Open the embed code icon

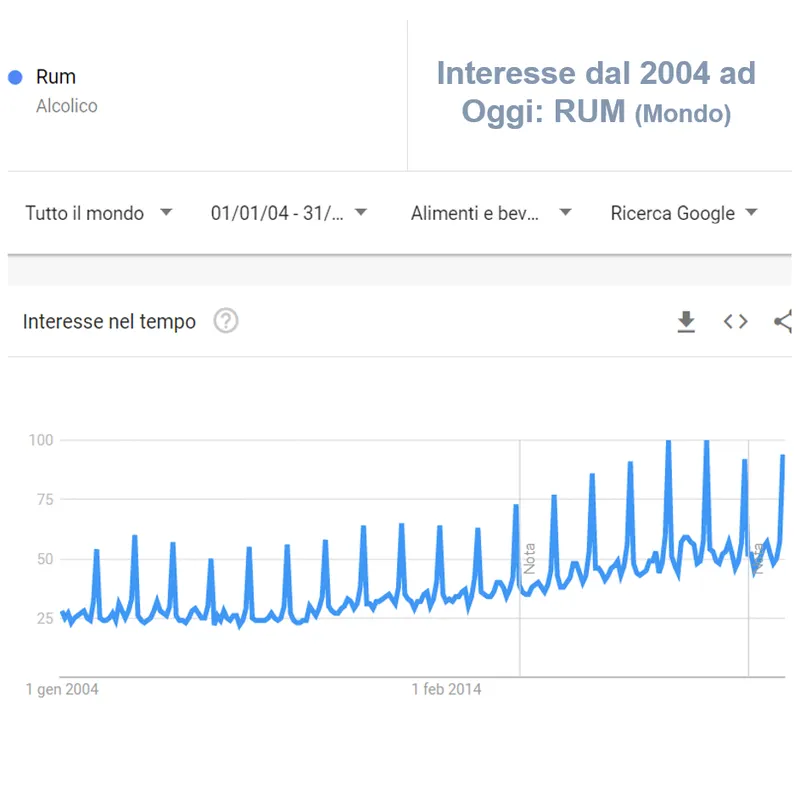pyautogui.click(x=736, y=321)
